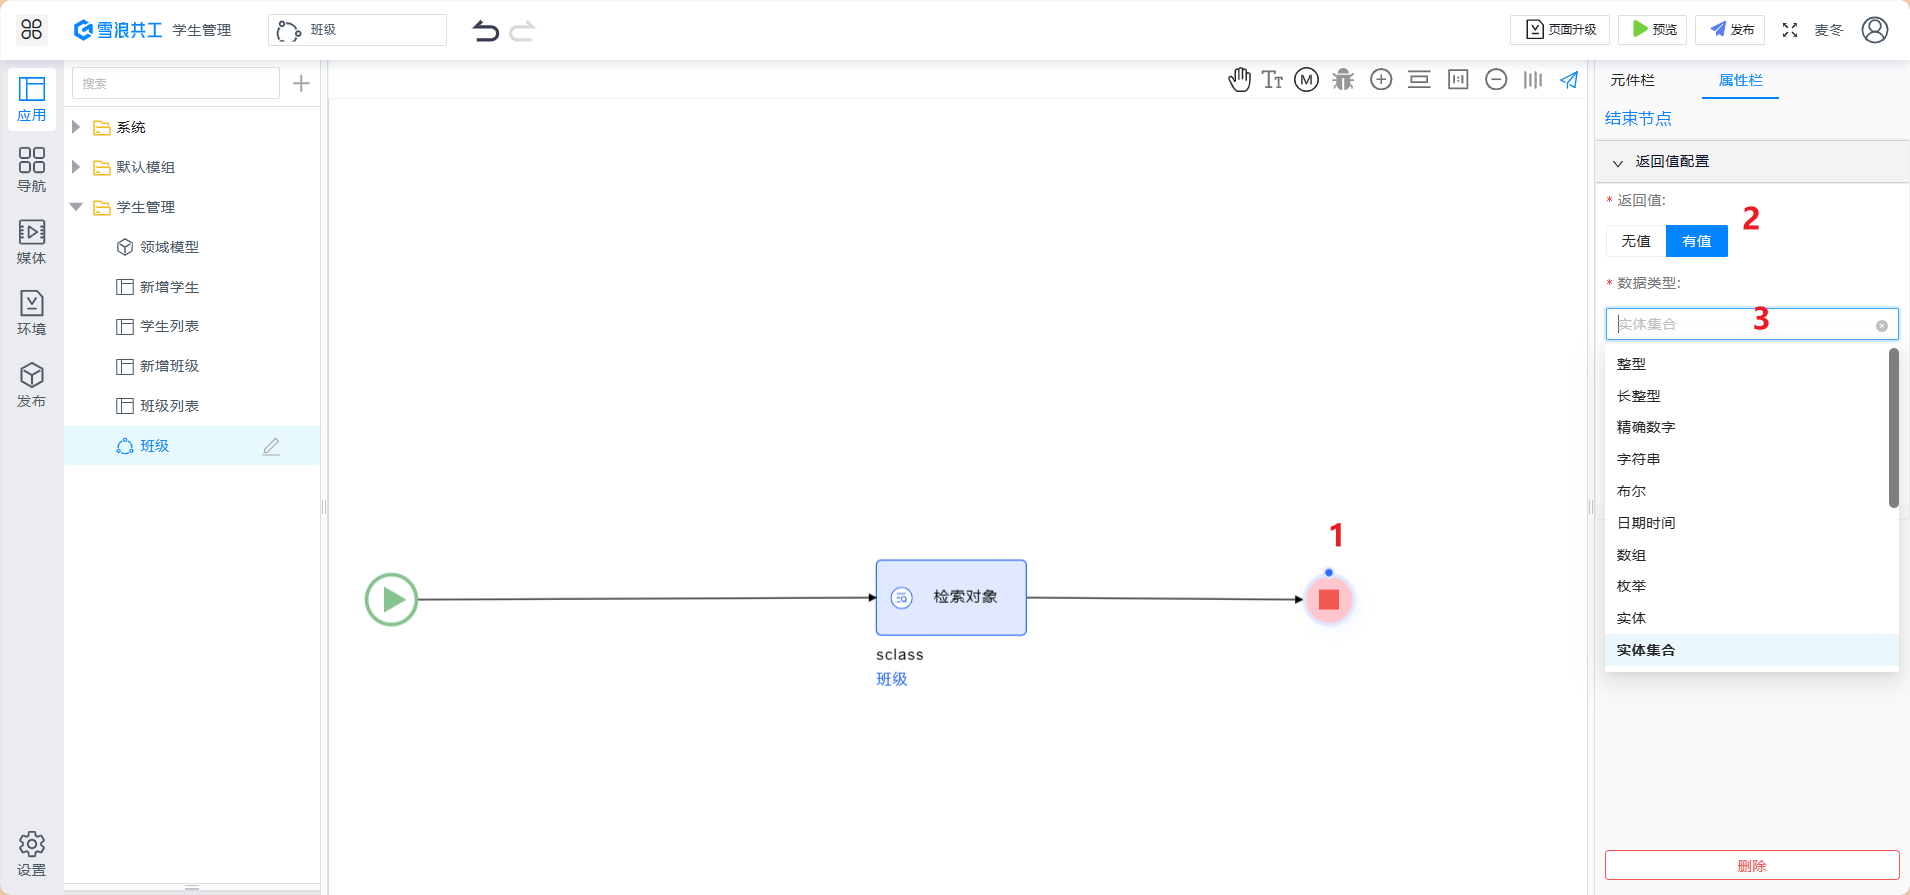Image resolution: width=1910 pixels, height=895 pixels.
Task: Open the 媒体 sidebar section
Action: point(32,242)
